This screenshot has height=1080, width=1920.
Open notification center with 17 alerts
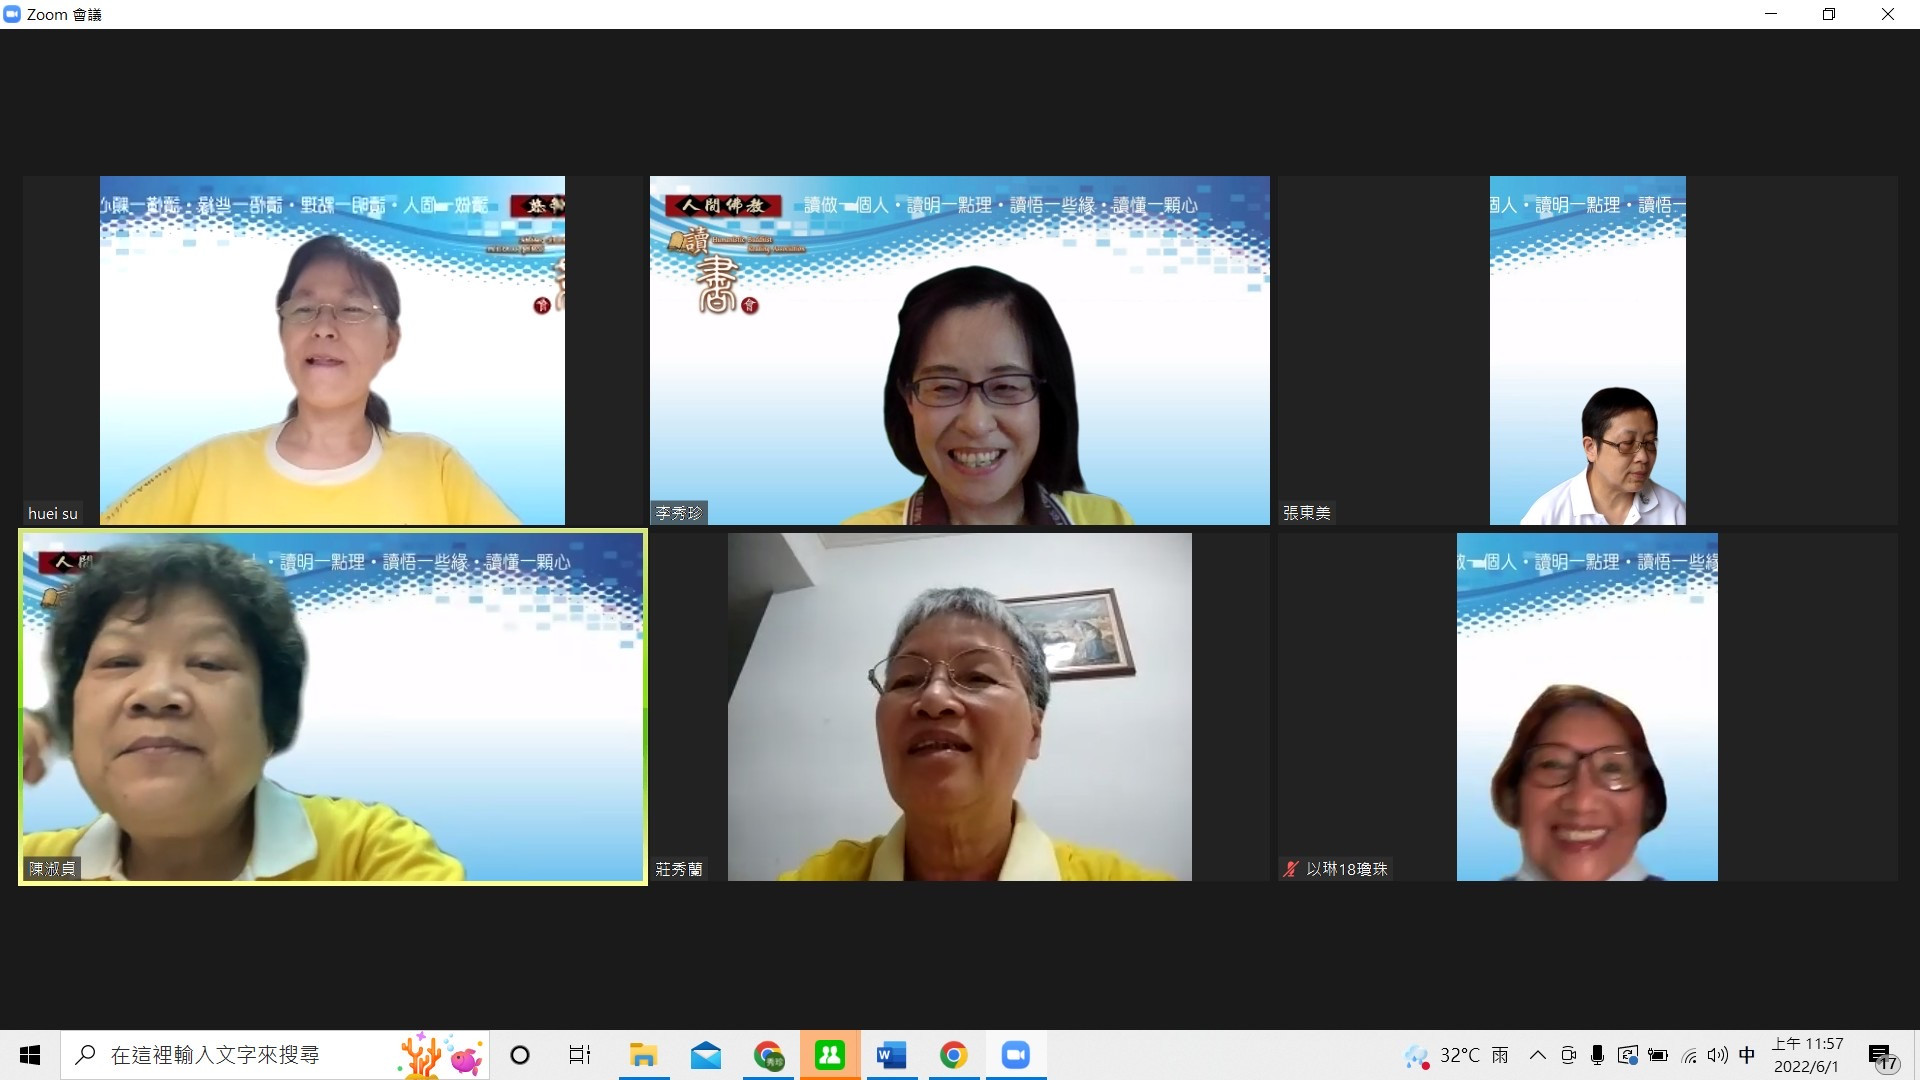pyautogui.click(x=1882, y=1057)
